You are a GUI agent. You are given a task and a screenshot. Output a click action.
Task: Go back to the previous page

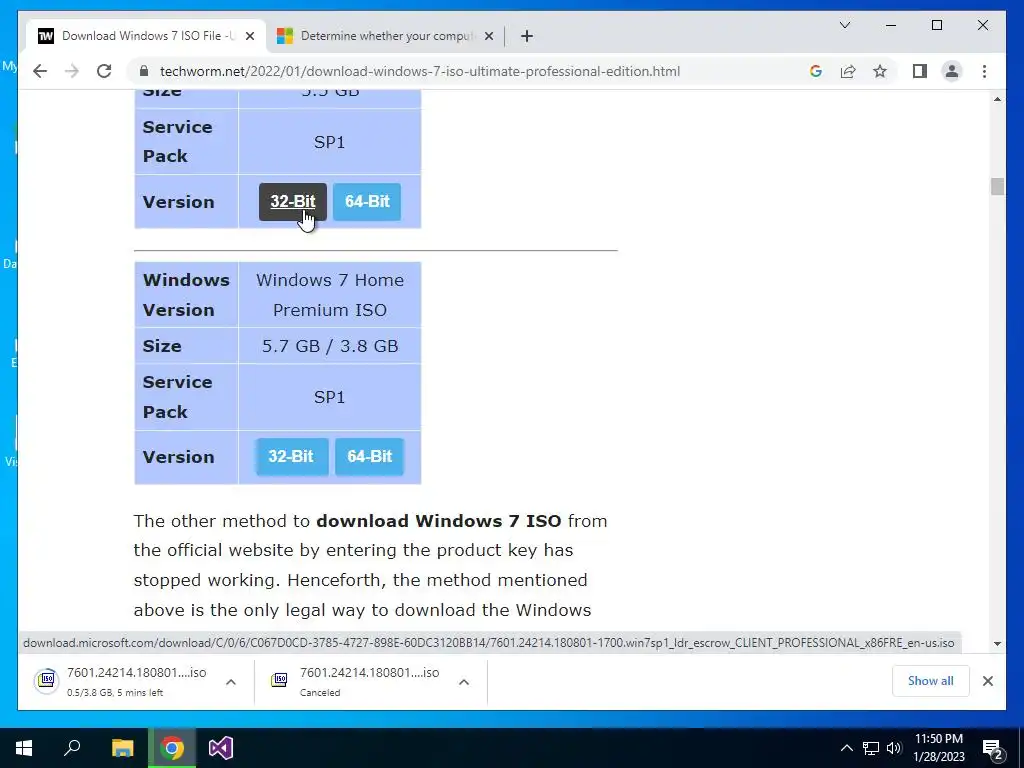click(40, 71)
